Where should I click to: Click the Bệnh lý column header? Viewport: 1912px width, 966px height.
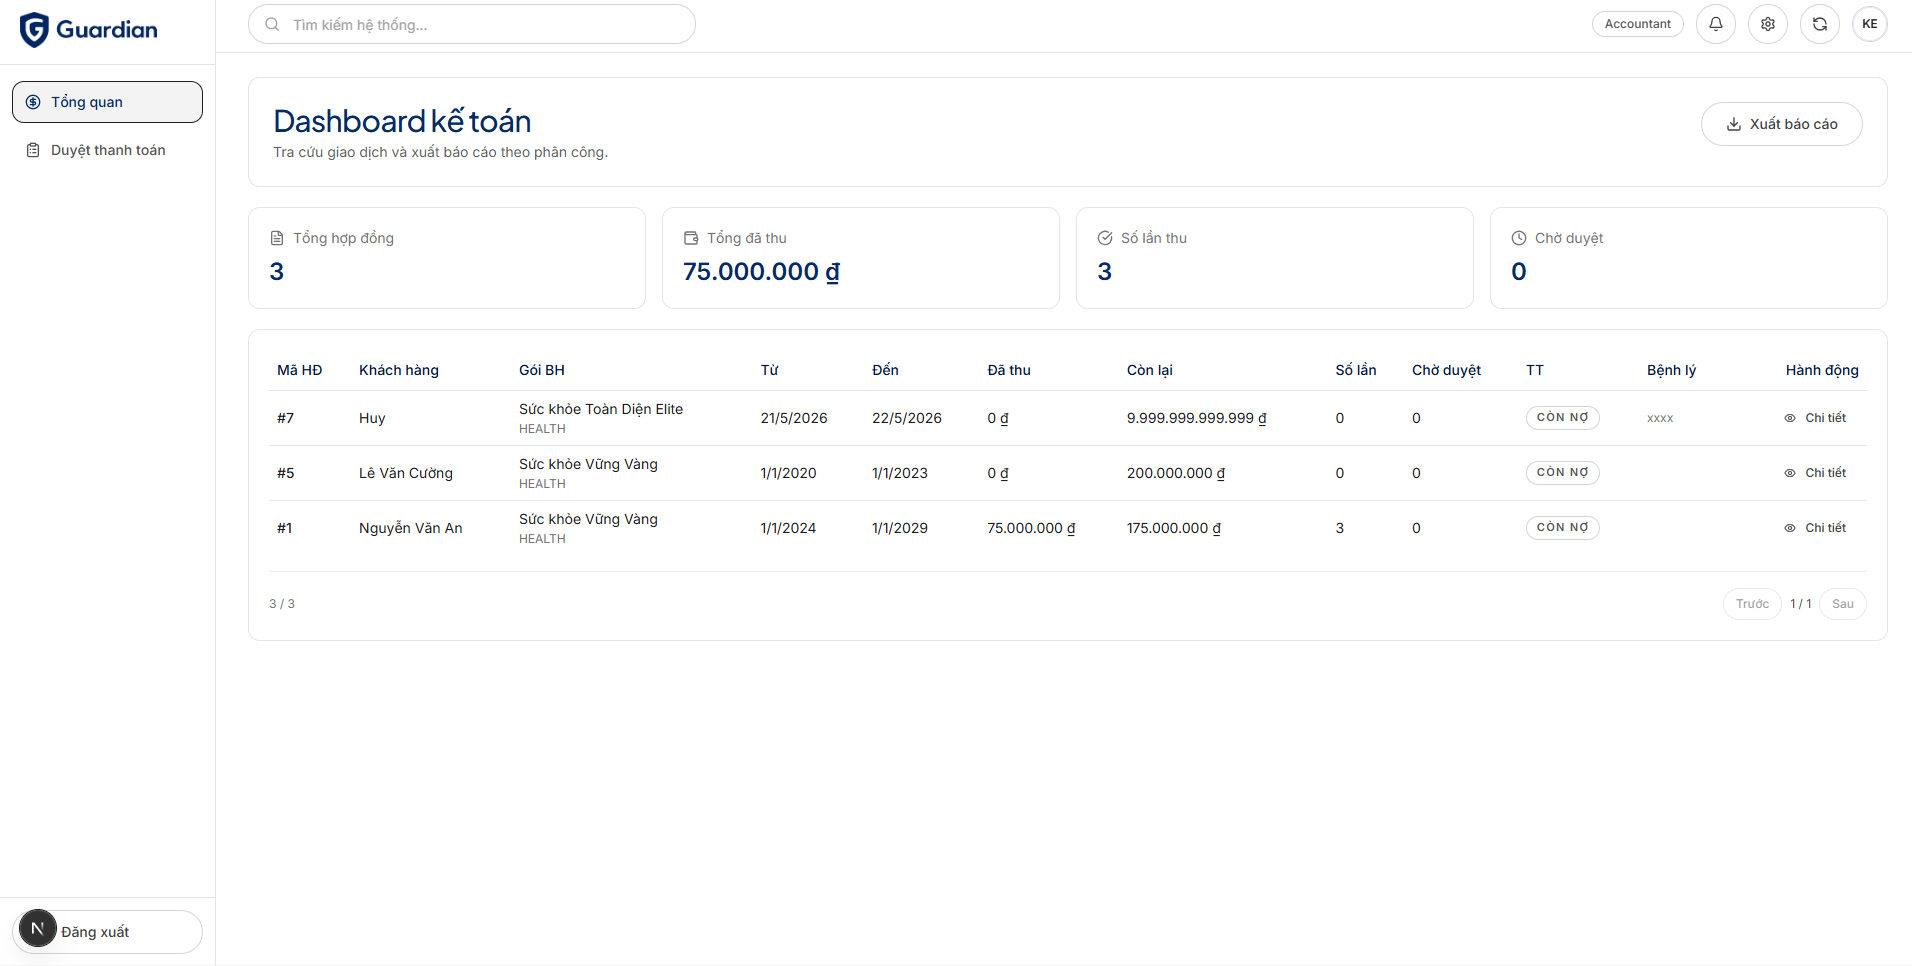point(1672,370)
